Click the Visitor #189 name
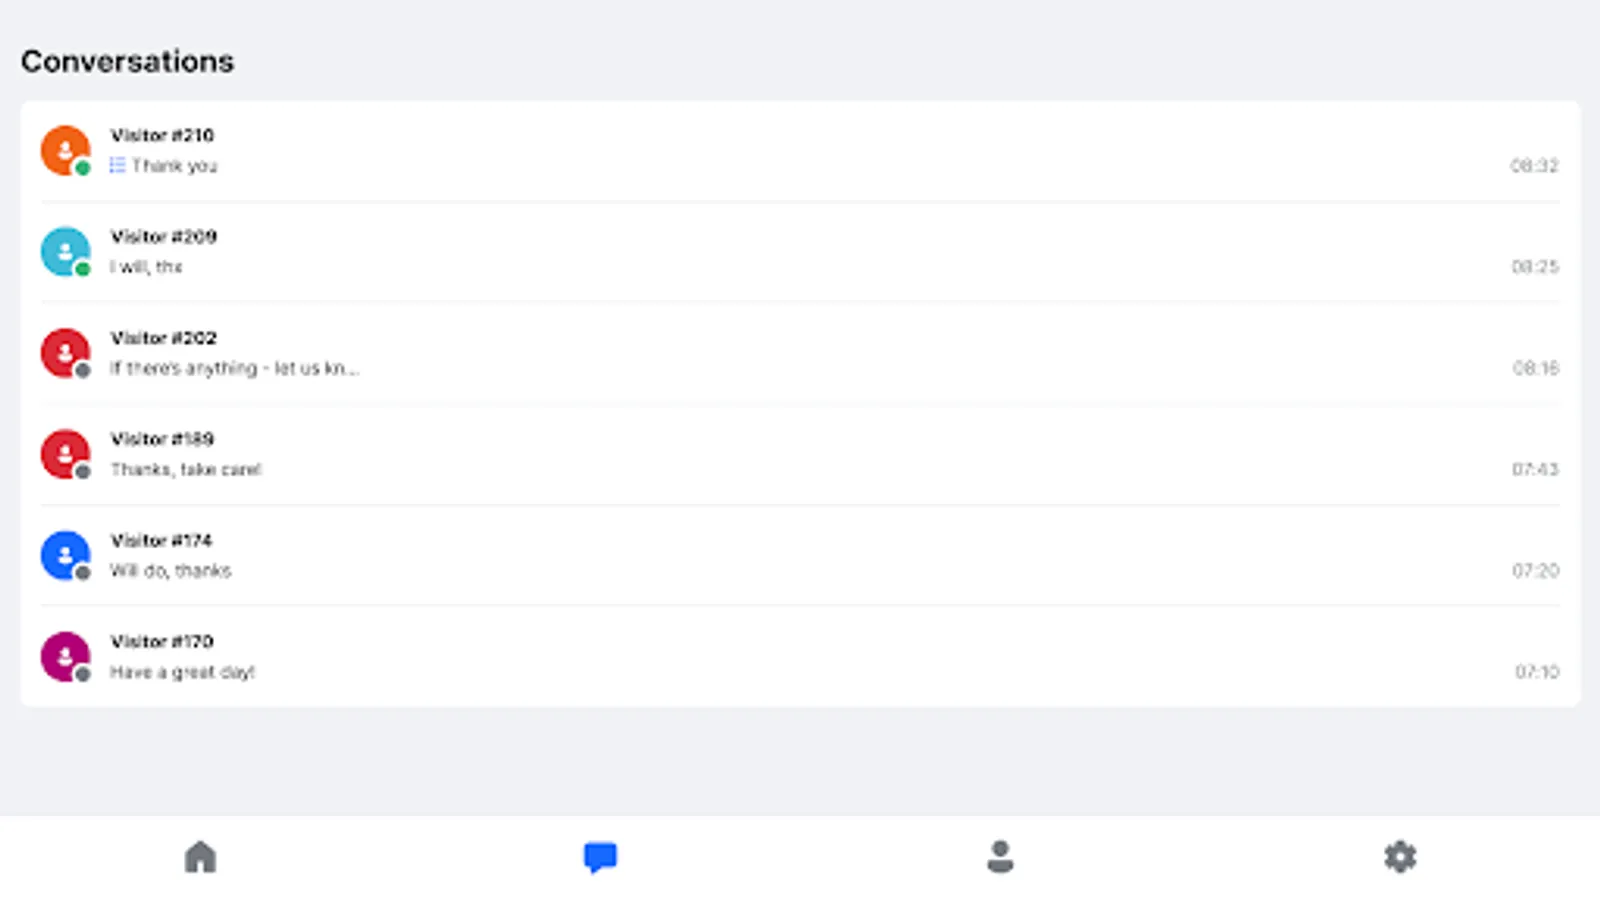This screenshot has width=1600, height=900. (162, 439)
